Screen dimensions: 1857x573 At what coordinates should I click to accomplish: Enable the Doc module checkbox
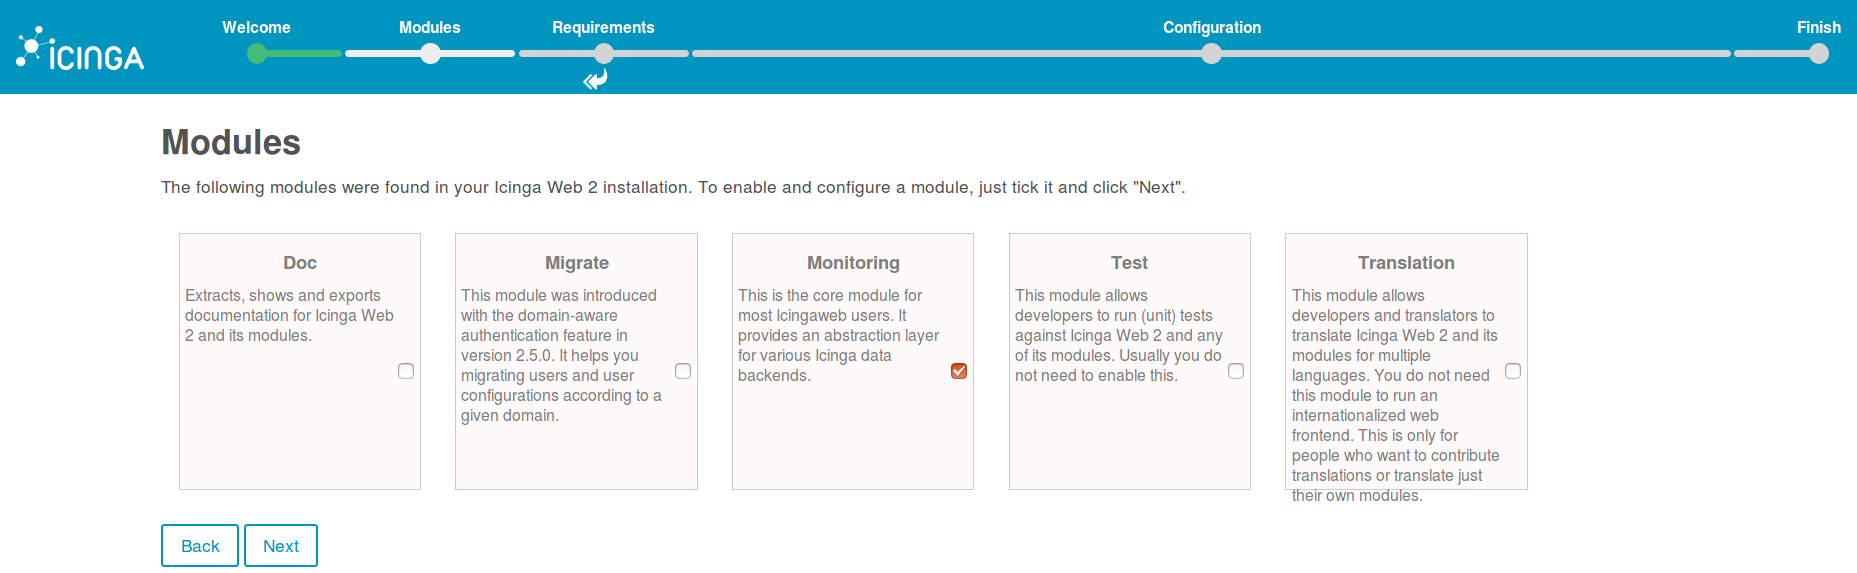(x=406, y=371)
